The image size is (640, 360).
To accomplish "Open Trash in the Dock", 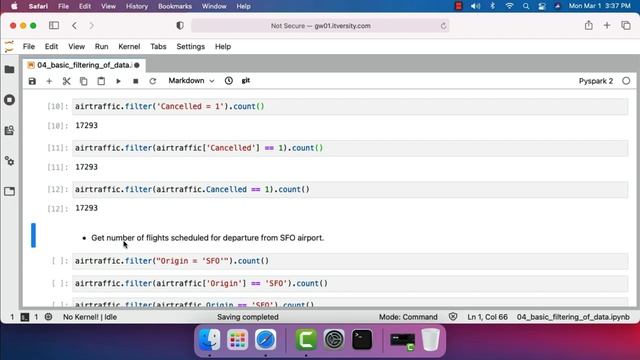I will (x=430, y=340).
